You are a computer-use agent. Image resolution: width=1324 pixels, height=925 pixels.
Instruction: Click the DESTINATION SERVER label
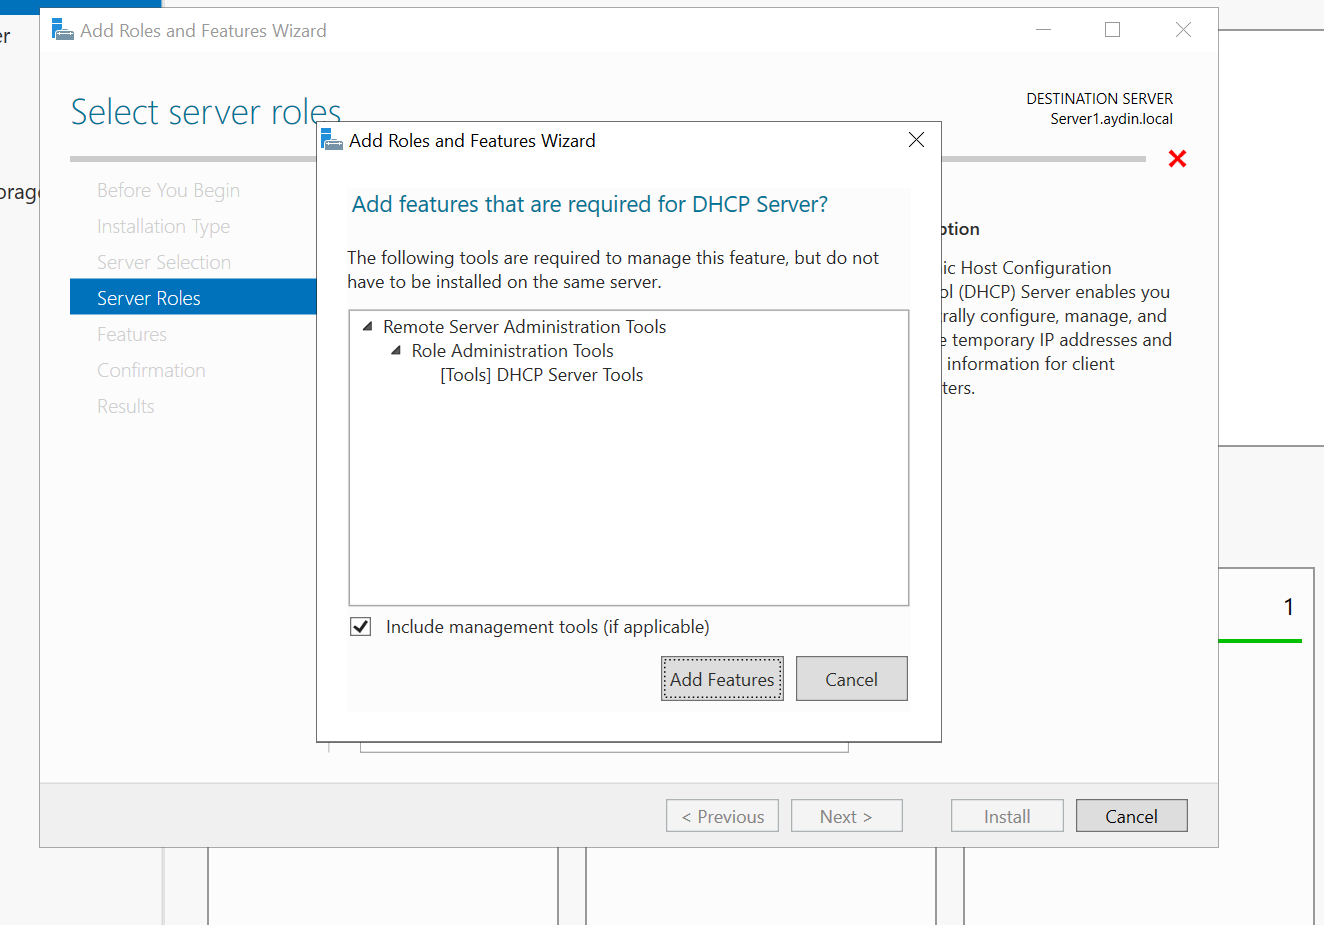tap(1099, 99)
